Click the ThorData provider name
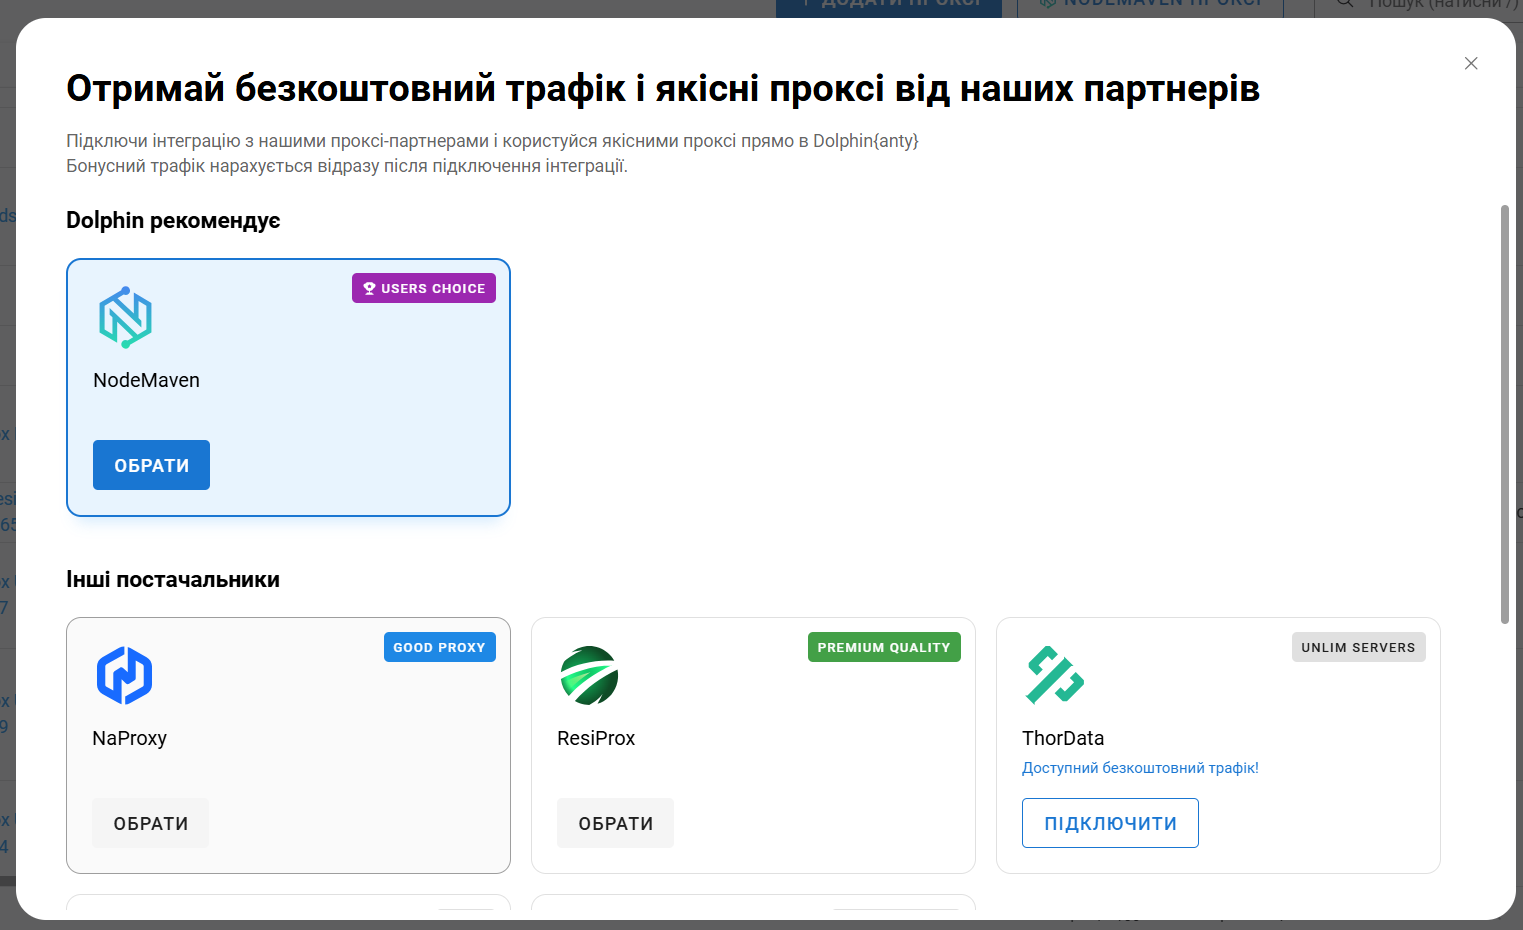The width and height of the screenshot is (1523, 930). (x=1063, y=738)
